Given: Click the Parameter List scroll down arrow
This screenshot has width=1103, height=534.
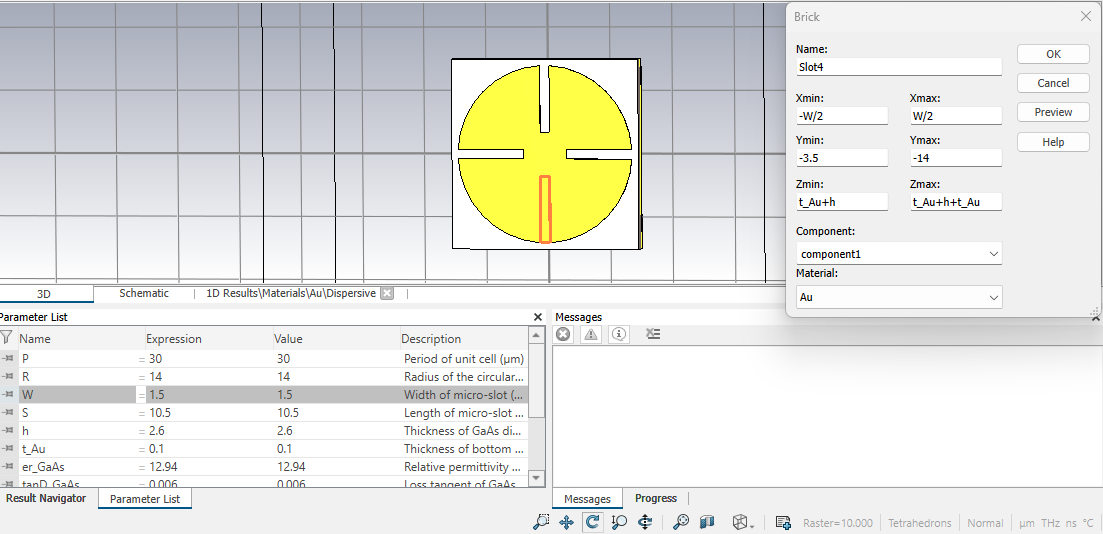Looking at the screenshot, I should point(537,478).
